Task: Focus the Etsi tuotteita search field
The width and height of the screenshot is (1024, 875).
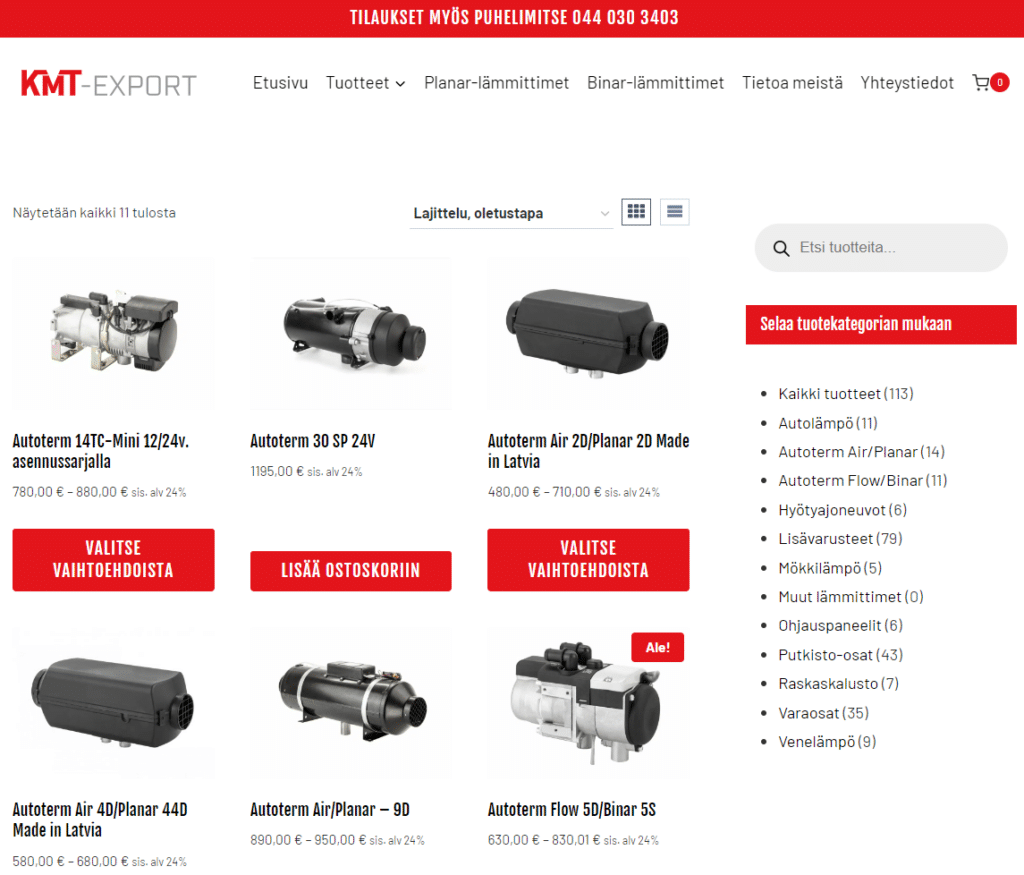Action: pos(881,248)
